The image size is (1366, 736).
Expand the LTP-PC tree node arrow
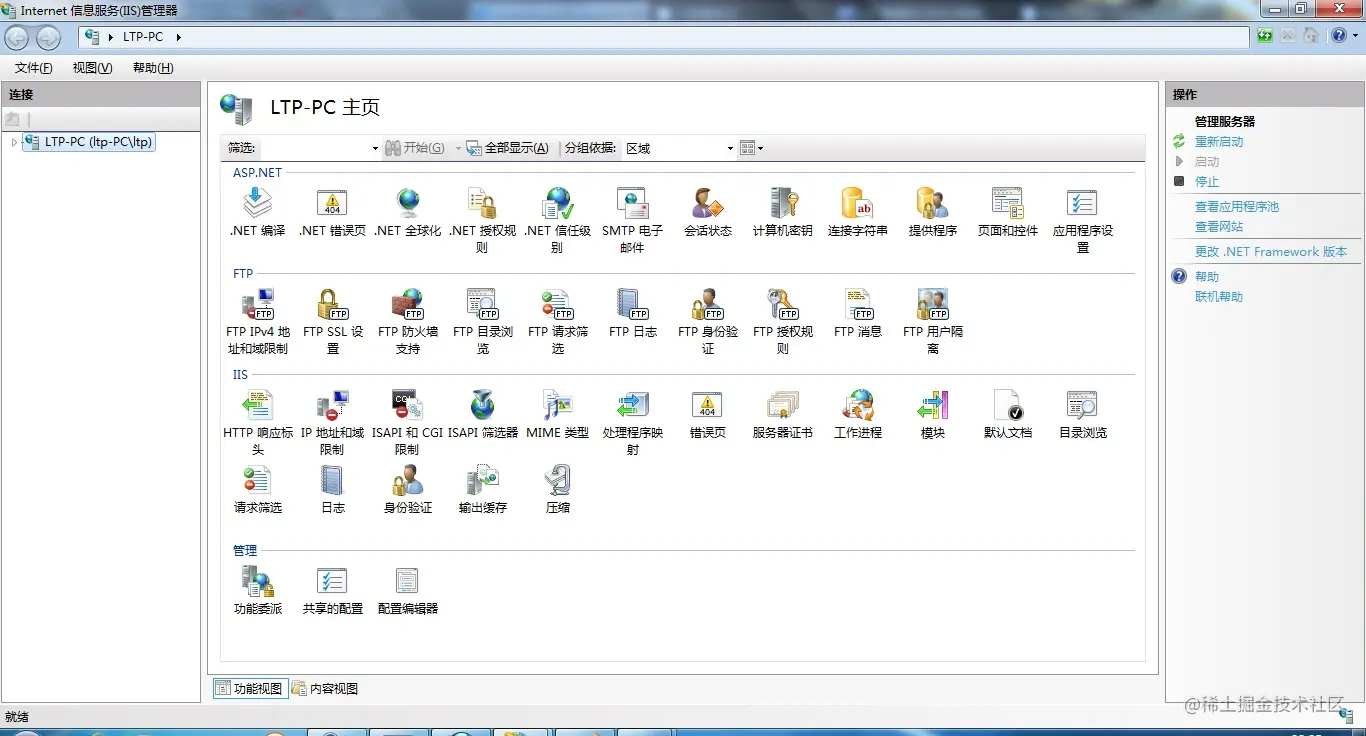[x=14, y=142]
